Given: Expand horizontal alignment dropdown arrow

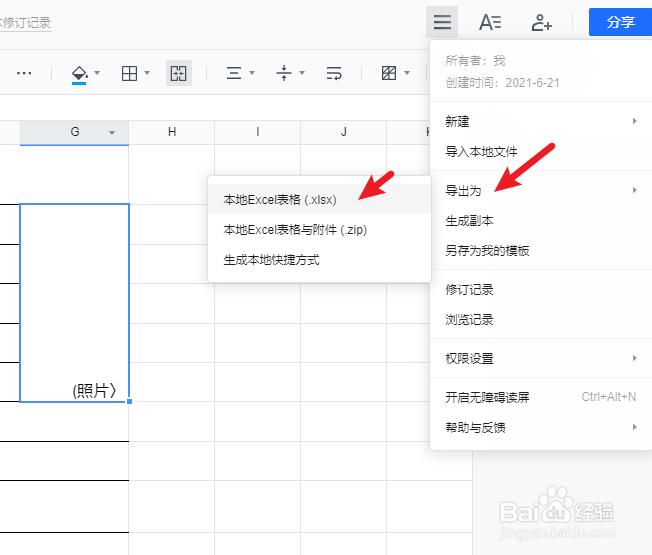Looking at the screenshot, I should [252, 73].
